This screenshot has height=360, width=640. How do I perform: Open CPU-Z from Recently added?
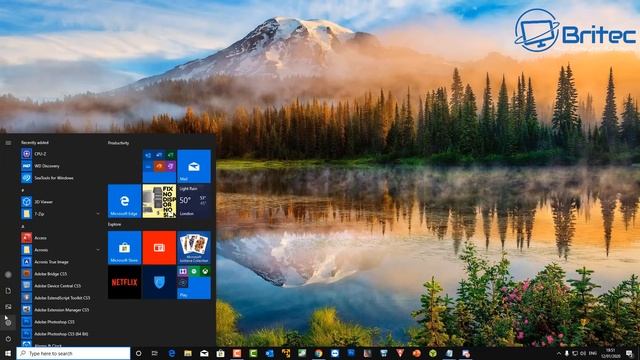coord(60,154)
